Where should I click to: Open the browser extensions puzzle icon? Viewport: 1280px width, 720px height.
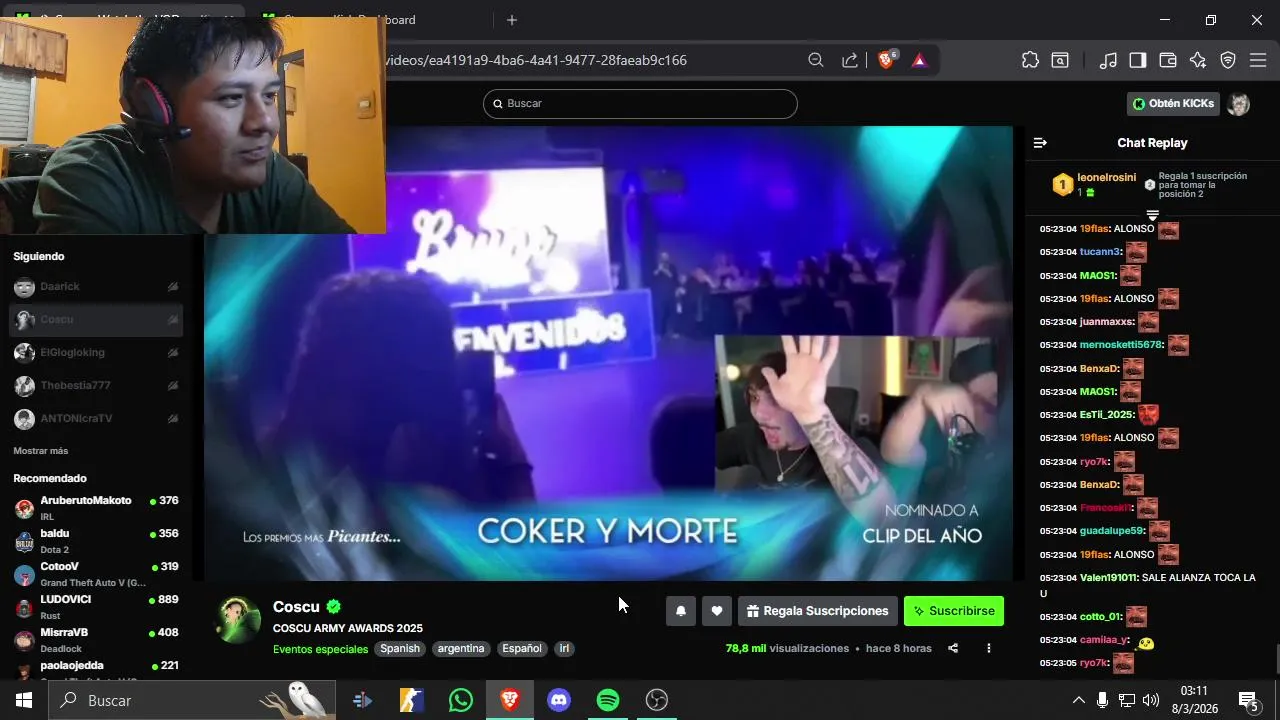(x=1030, y=60)
